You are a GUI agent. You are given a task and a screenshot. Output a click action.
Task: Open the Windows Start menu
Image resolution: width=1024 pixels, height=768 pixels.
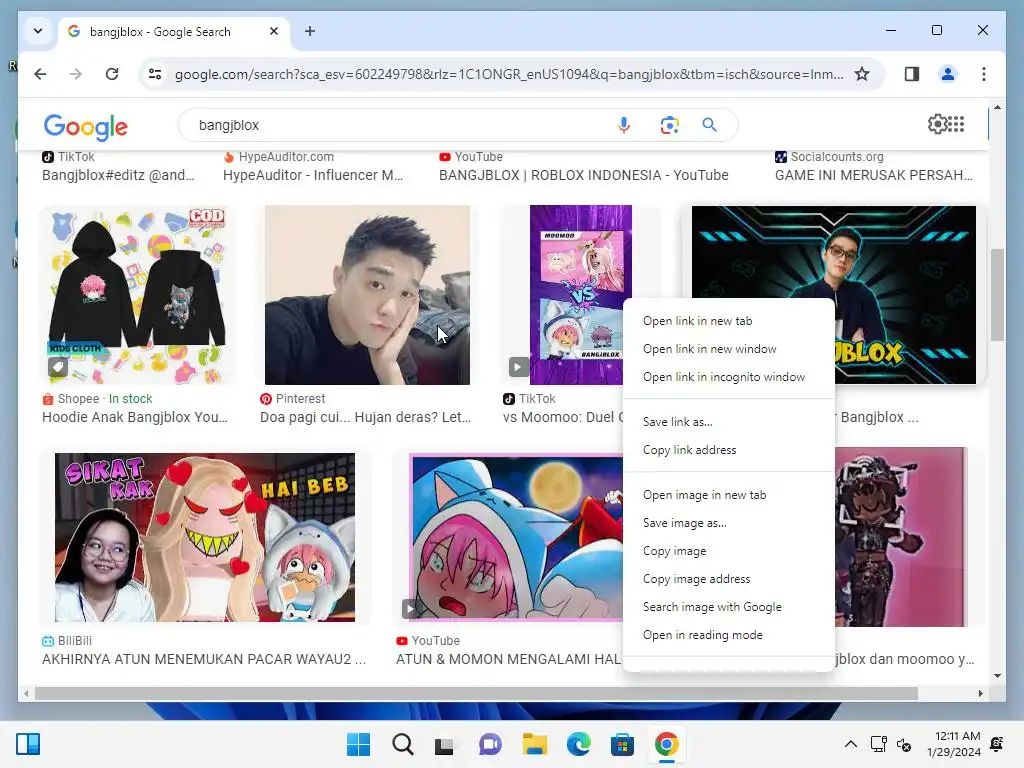pos(359,744)
